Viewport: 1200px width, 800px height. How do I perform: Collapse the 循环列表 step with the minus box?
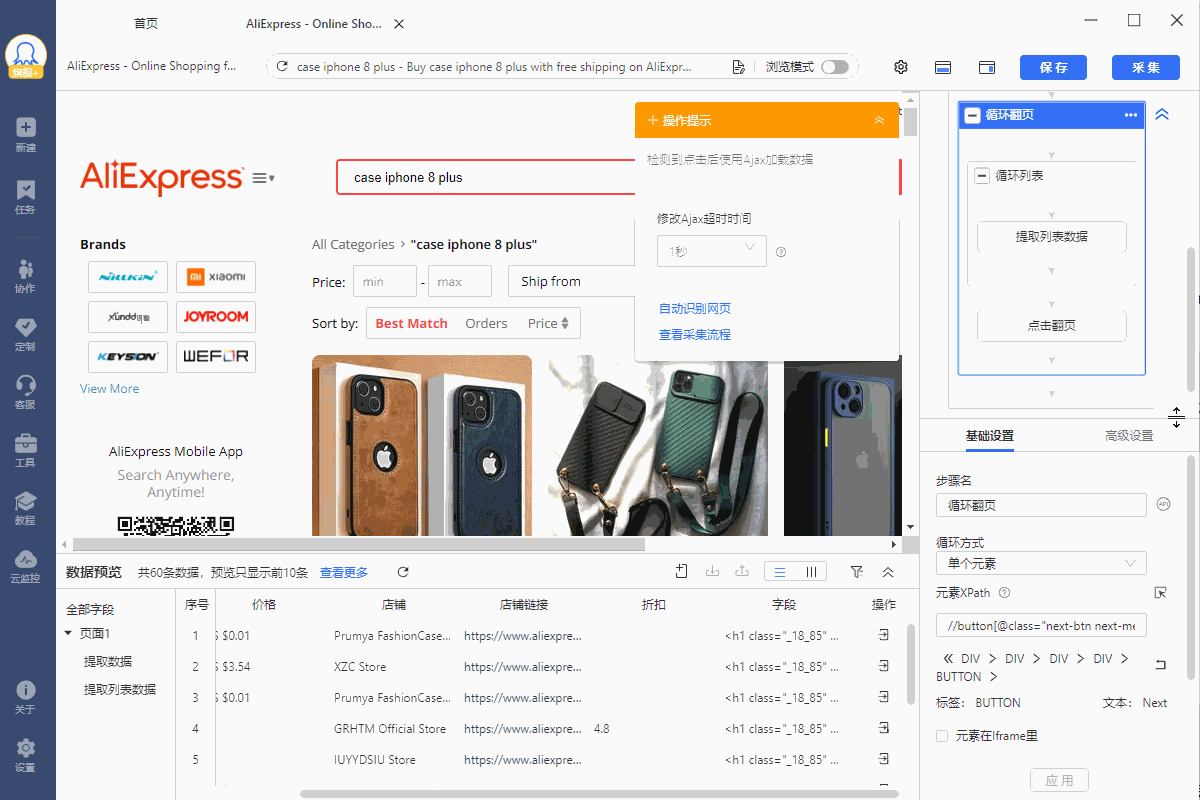982,176
